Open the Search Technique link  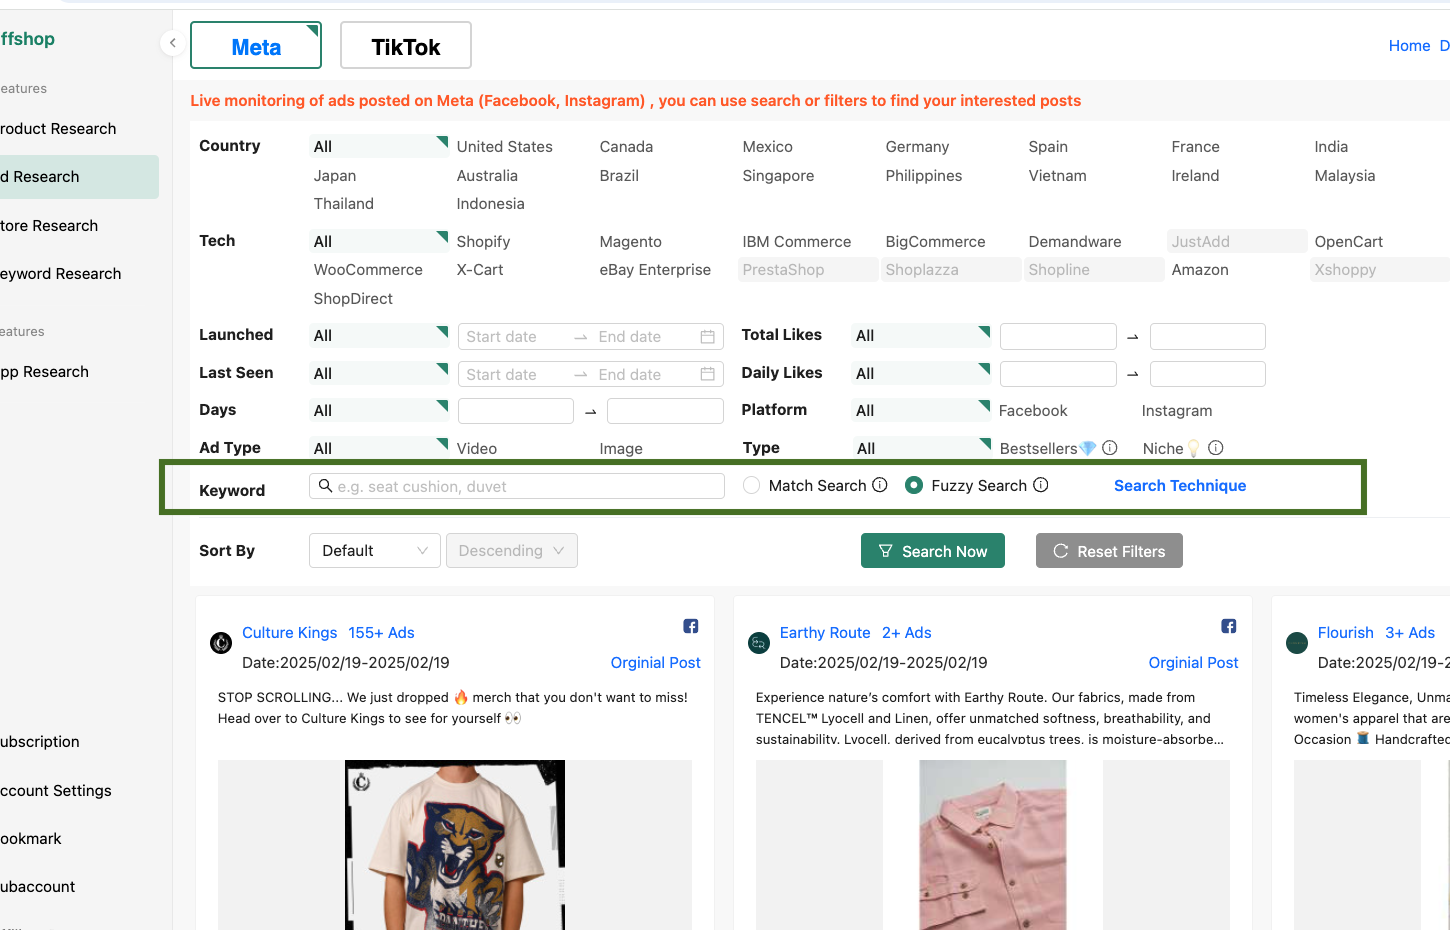click(x=1179, y=486)
